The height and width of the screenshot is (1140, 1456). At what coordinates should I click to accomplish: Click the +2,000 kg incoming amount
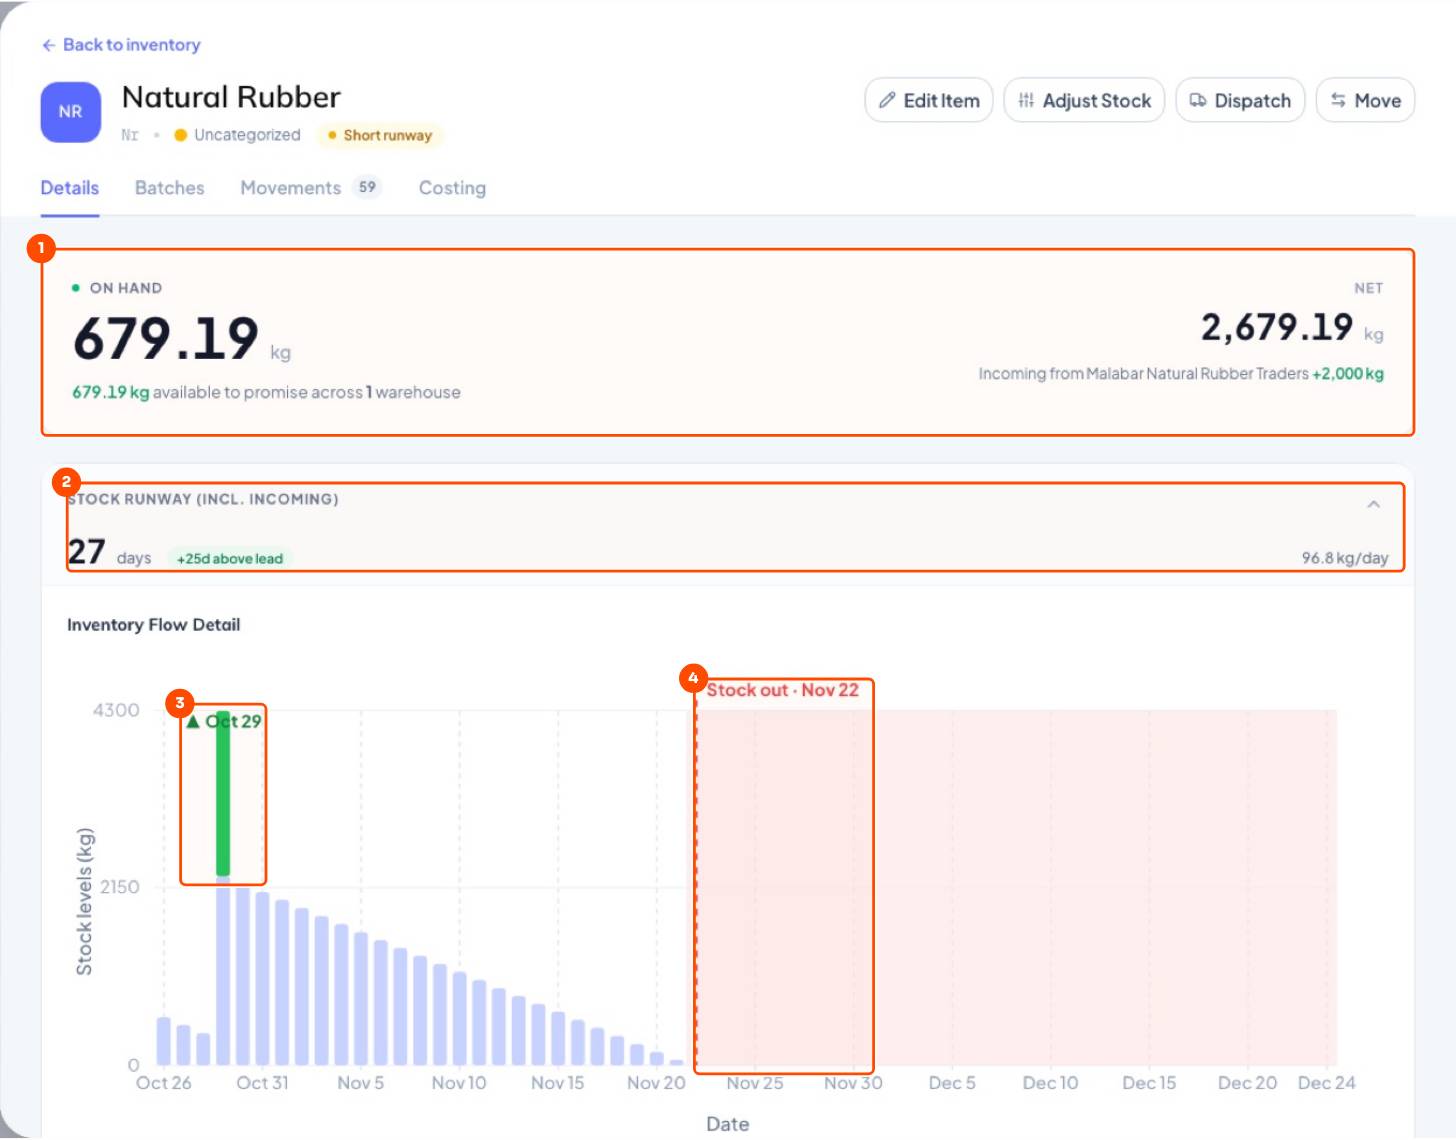click(1348, 373)
